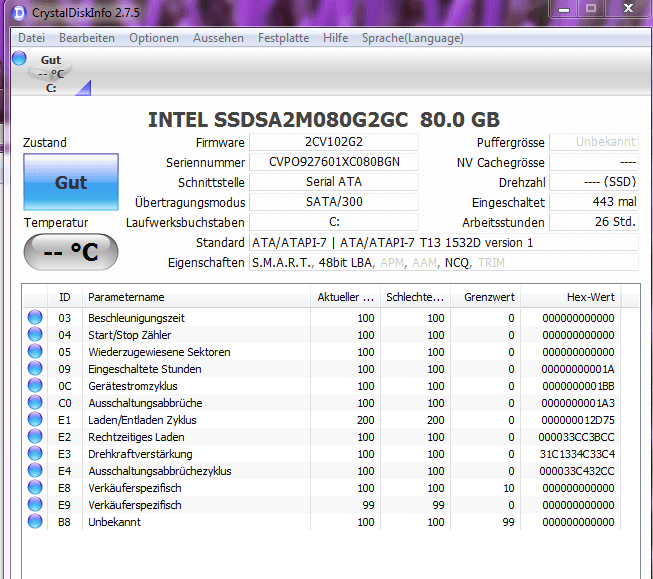Click the Arbeitsstunden field 26 Std.
The width and height of the screenshot is (653, 579).
pos(594,222)
